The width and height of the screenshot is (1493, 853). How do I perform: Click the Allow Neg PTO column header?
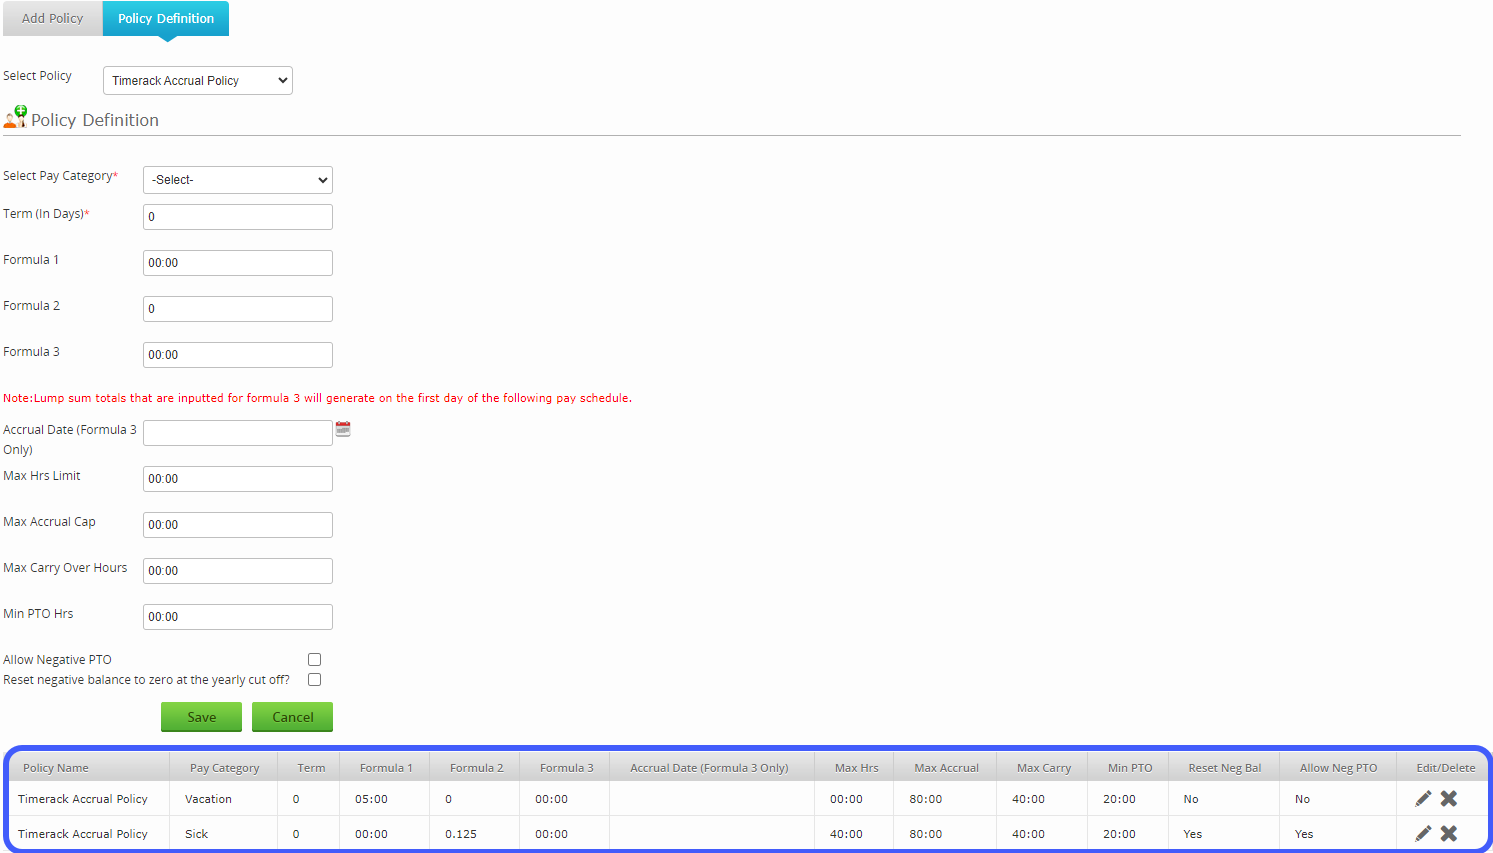tap(1339, 768)
